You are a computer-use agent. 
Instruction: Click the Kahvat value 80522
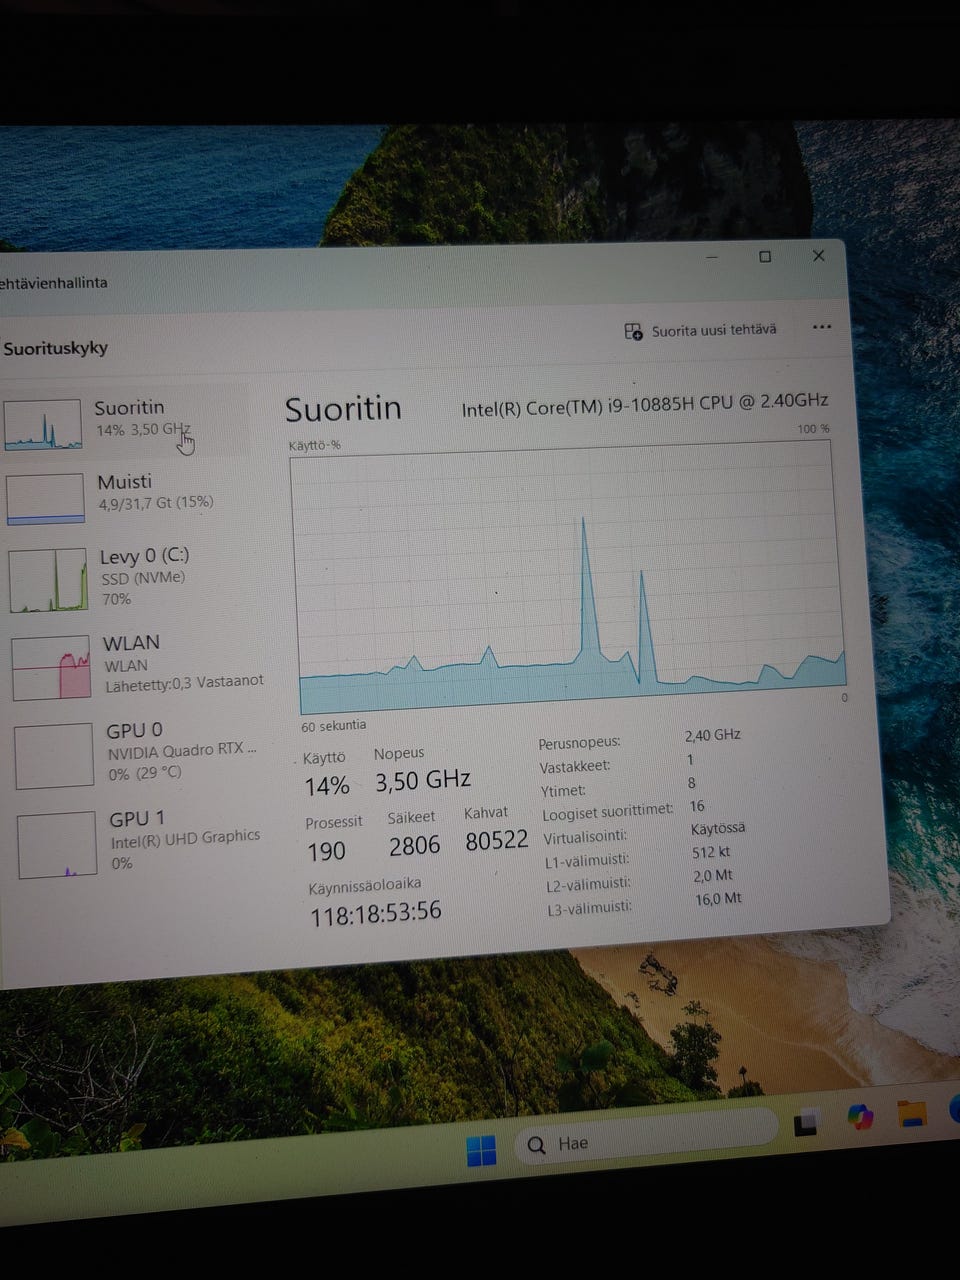tap(497, 840)
